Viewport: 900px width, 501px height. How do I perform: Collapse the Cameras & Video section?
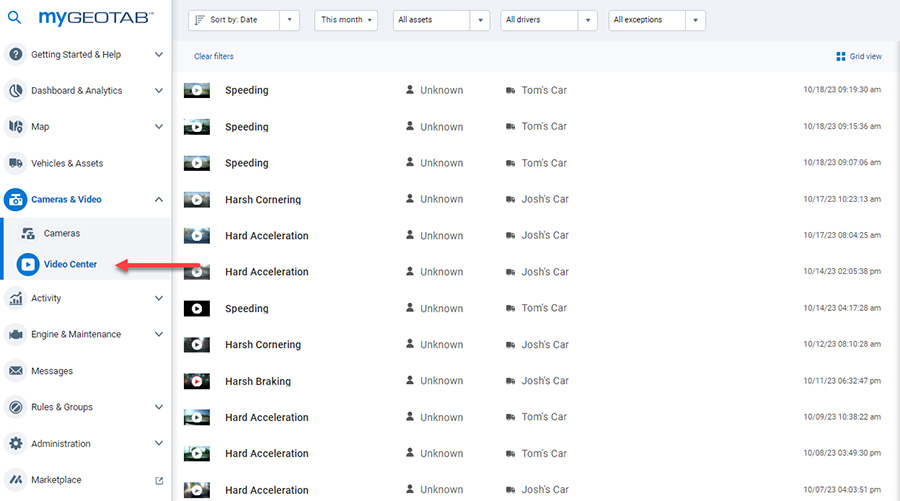[158, 200]
